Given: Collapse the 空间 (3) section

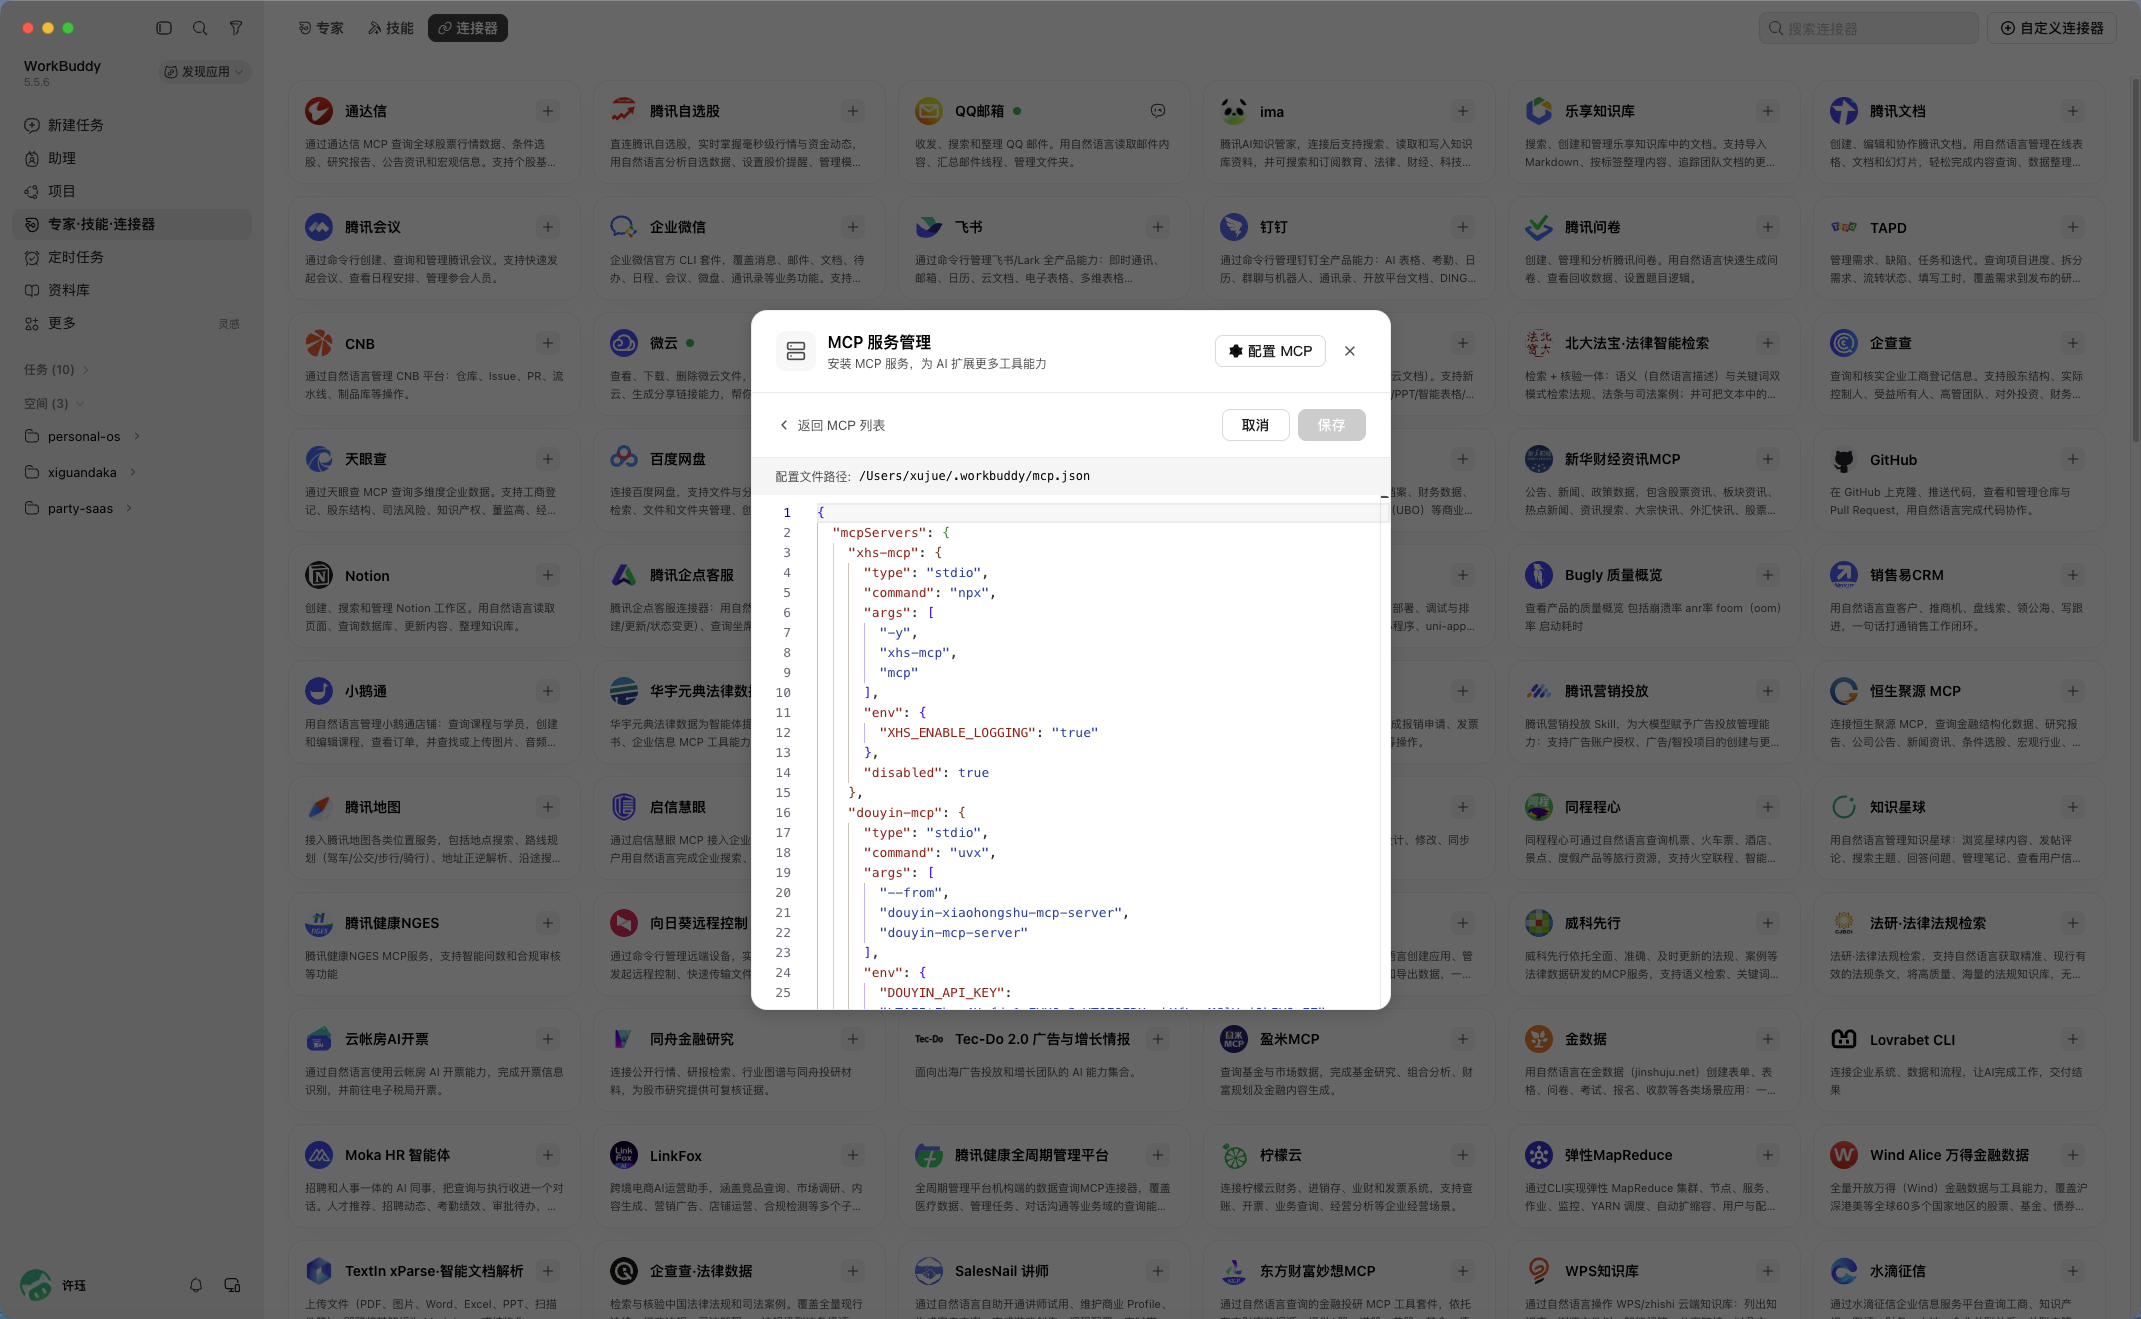Looking at the screenshot, I should point(54,404).
